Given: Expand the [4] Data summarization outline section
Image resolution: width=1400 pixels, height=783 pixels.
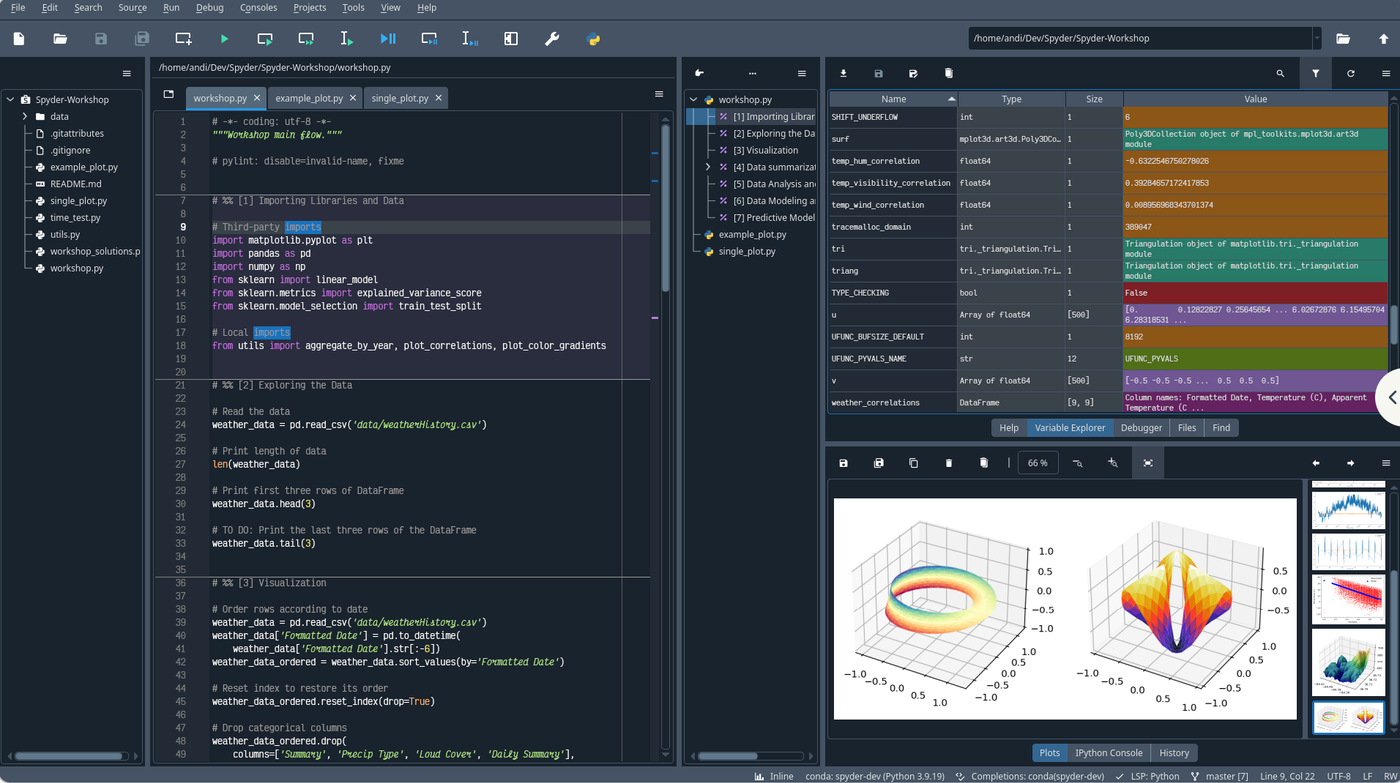Looking at the screenshot, I should (708, 167).
